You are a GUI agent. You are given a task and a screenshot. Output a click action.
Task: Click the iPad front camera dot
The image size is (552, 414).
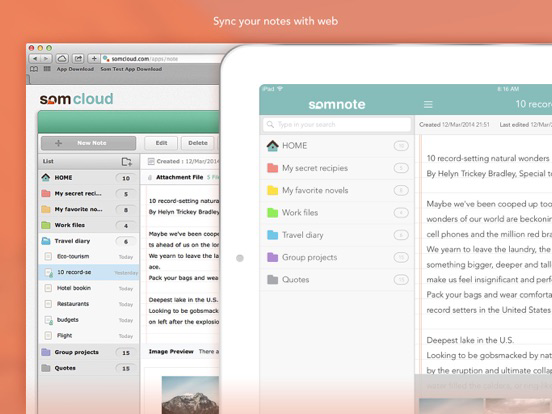pos(240,258)
